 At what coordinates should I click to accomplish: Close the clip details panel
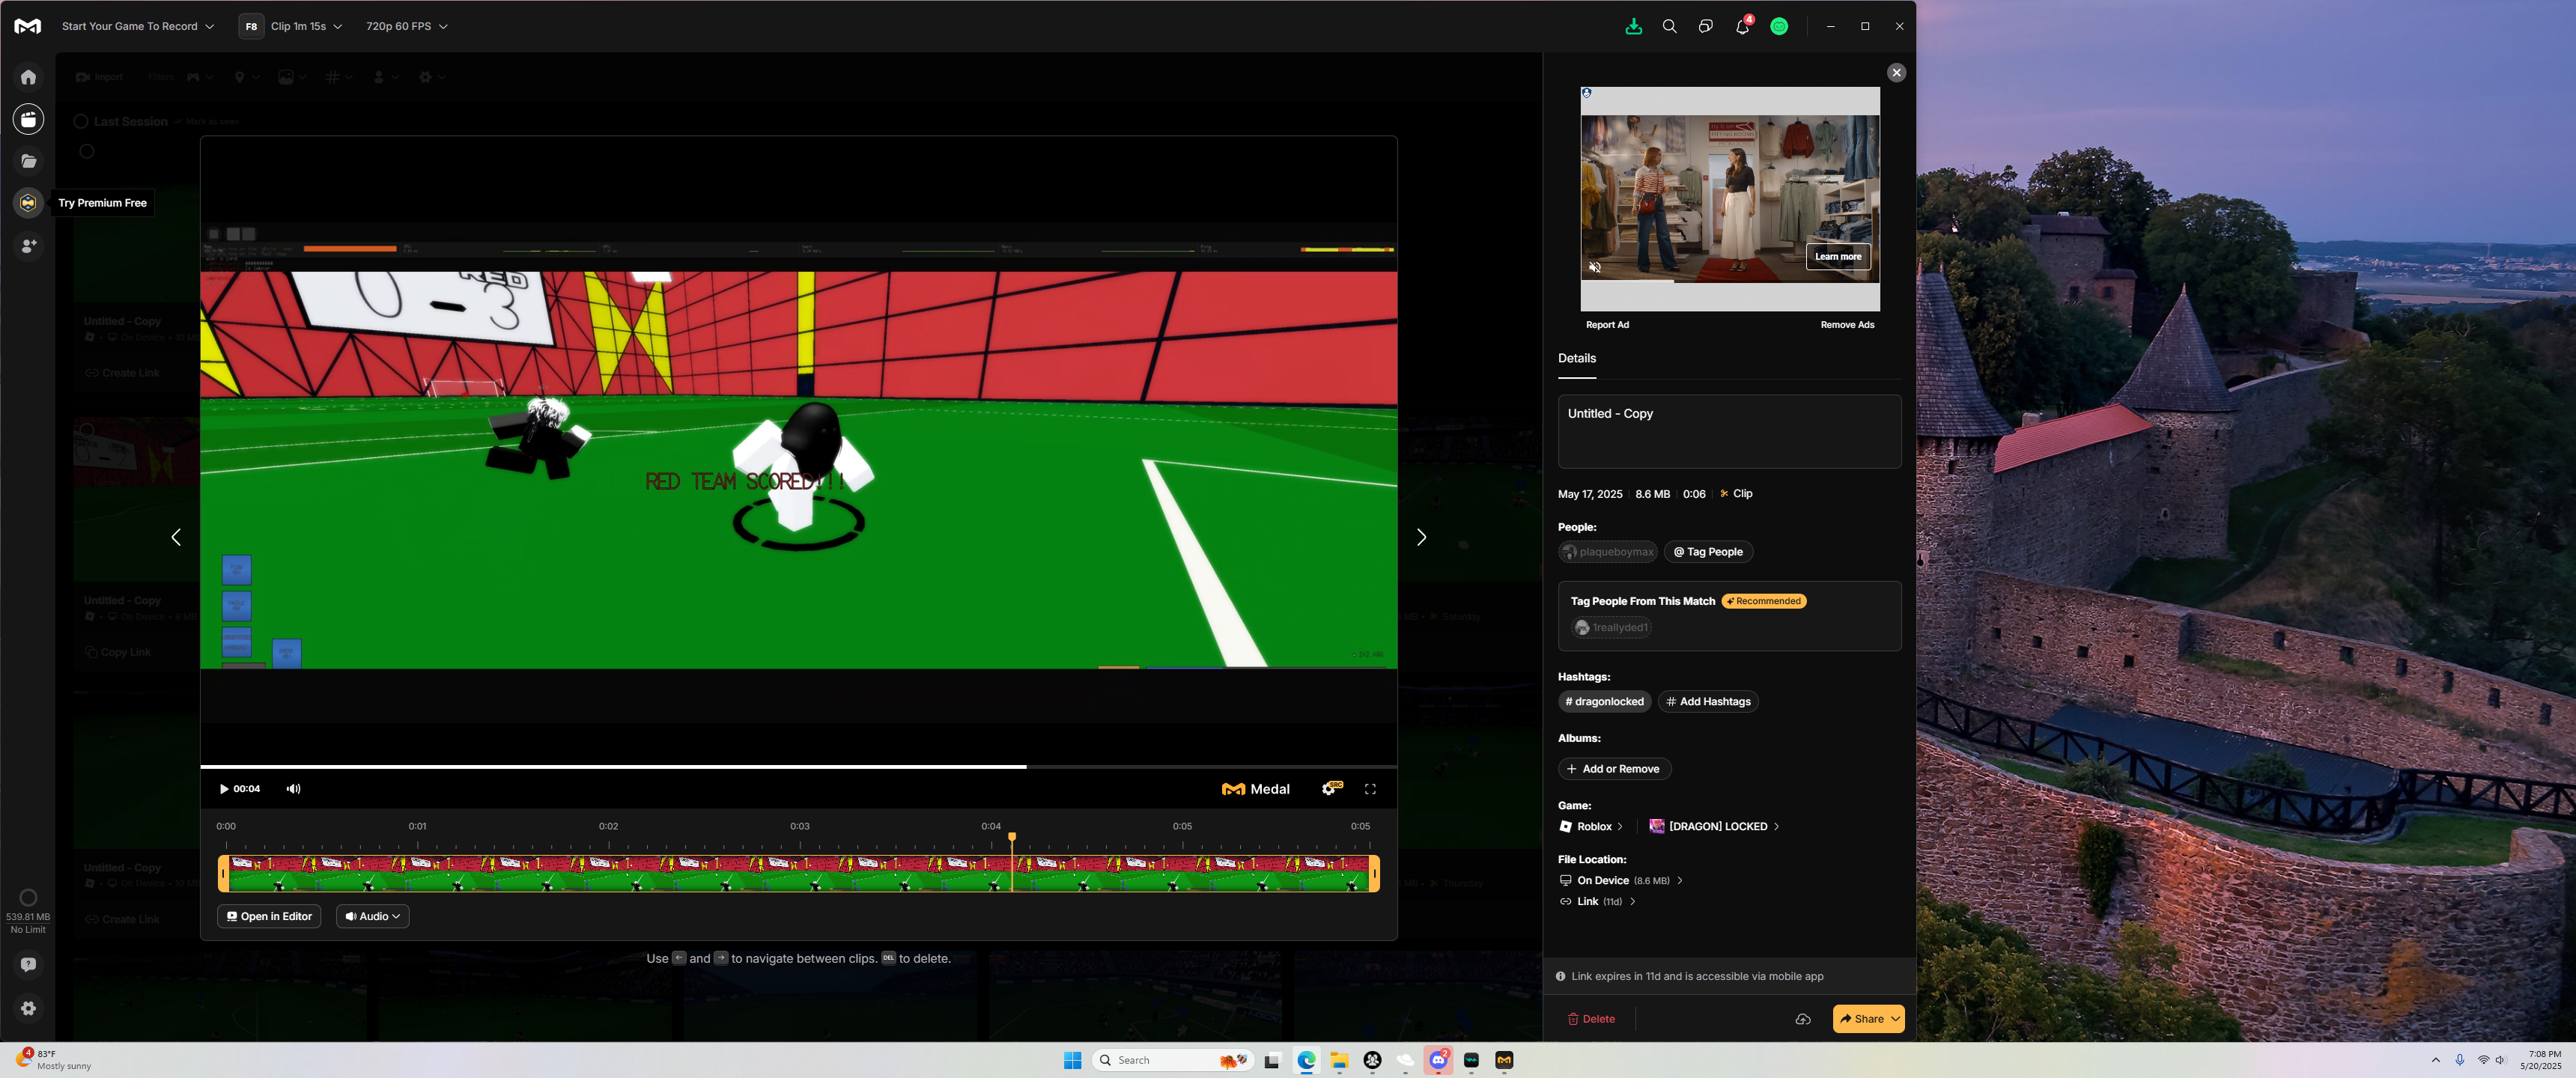click(1896, 73)
